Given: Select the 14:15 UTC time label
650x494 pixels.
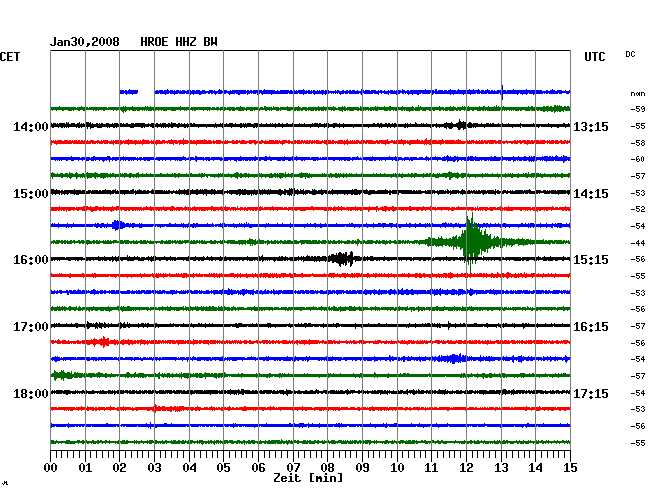Looking at the screenshot, I should point(591,194).
